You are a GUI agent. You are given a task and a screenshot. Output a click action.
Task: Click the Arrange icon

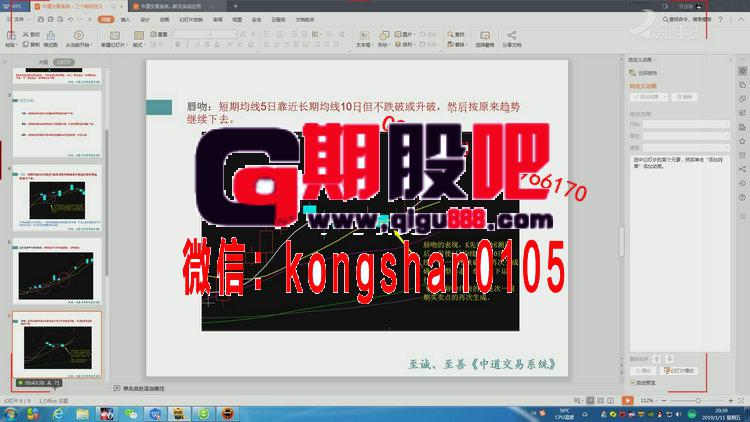point(398,44)
